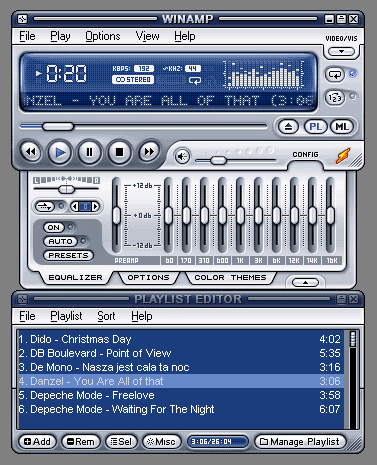Click the Add button in playlist
The width and height of the screenshot is (377, 465).
[37, 442]
